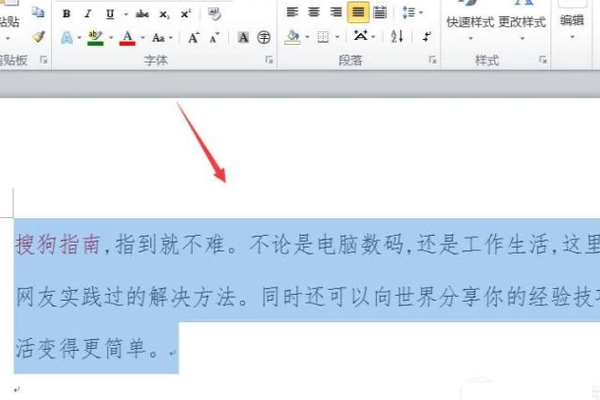Align text left

coord(292,12)
